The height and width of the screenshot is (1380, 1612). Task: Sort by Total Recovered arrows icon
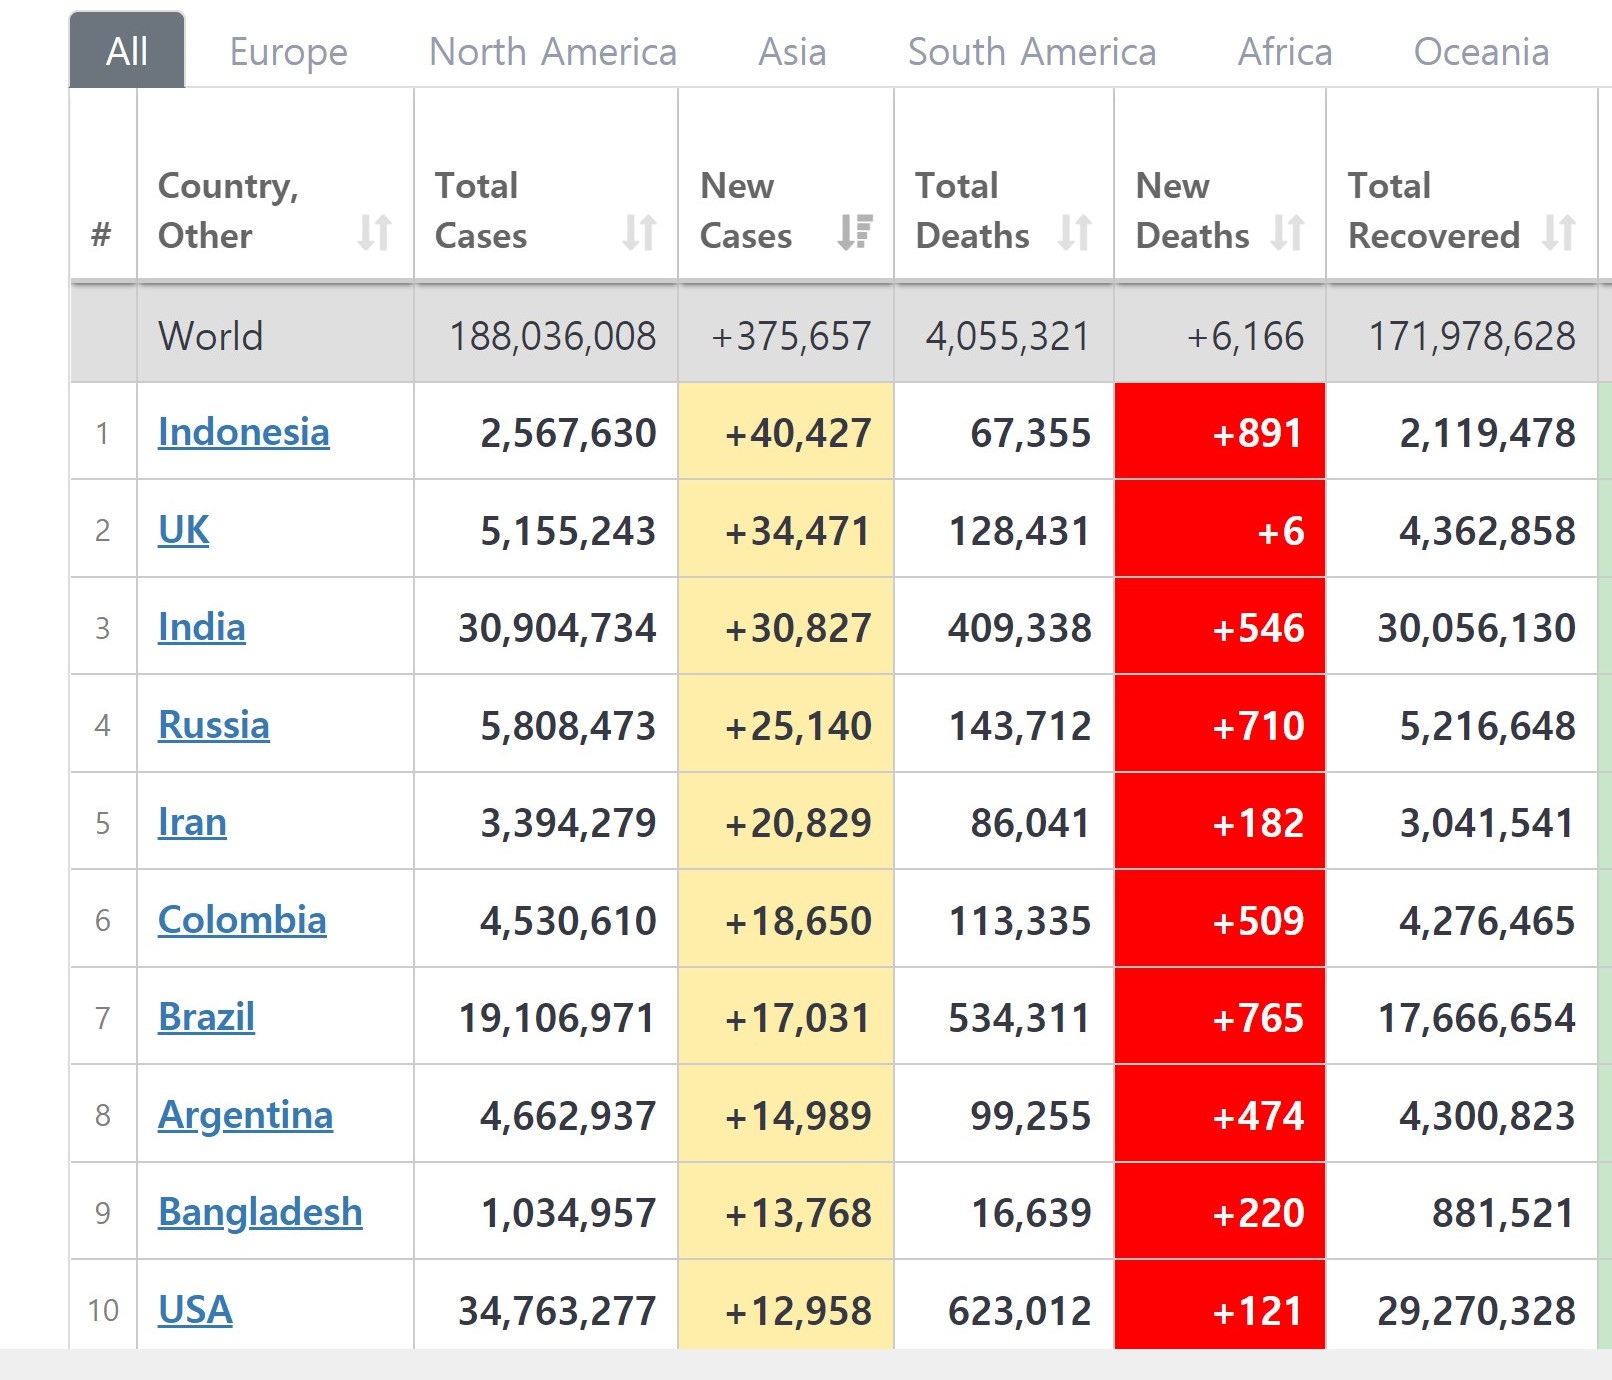coord(1558,232)
